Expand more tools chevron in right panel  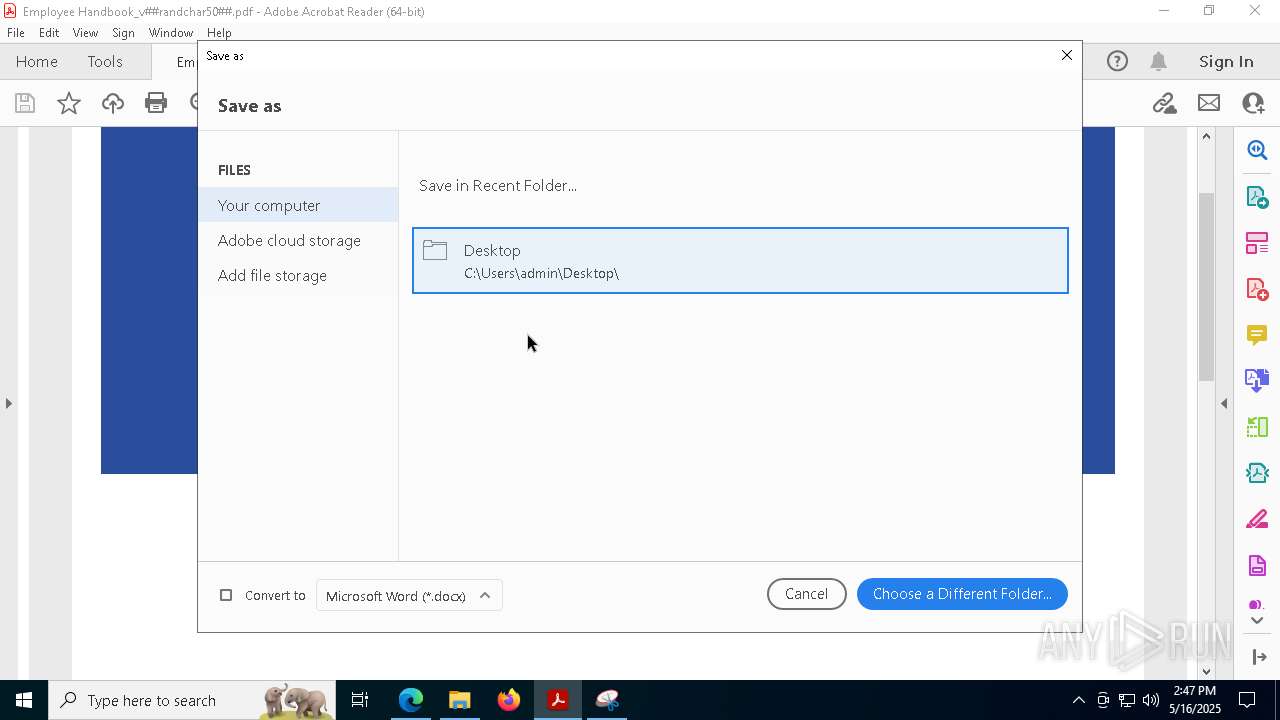(1258, 620)
